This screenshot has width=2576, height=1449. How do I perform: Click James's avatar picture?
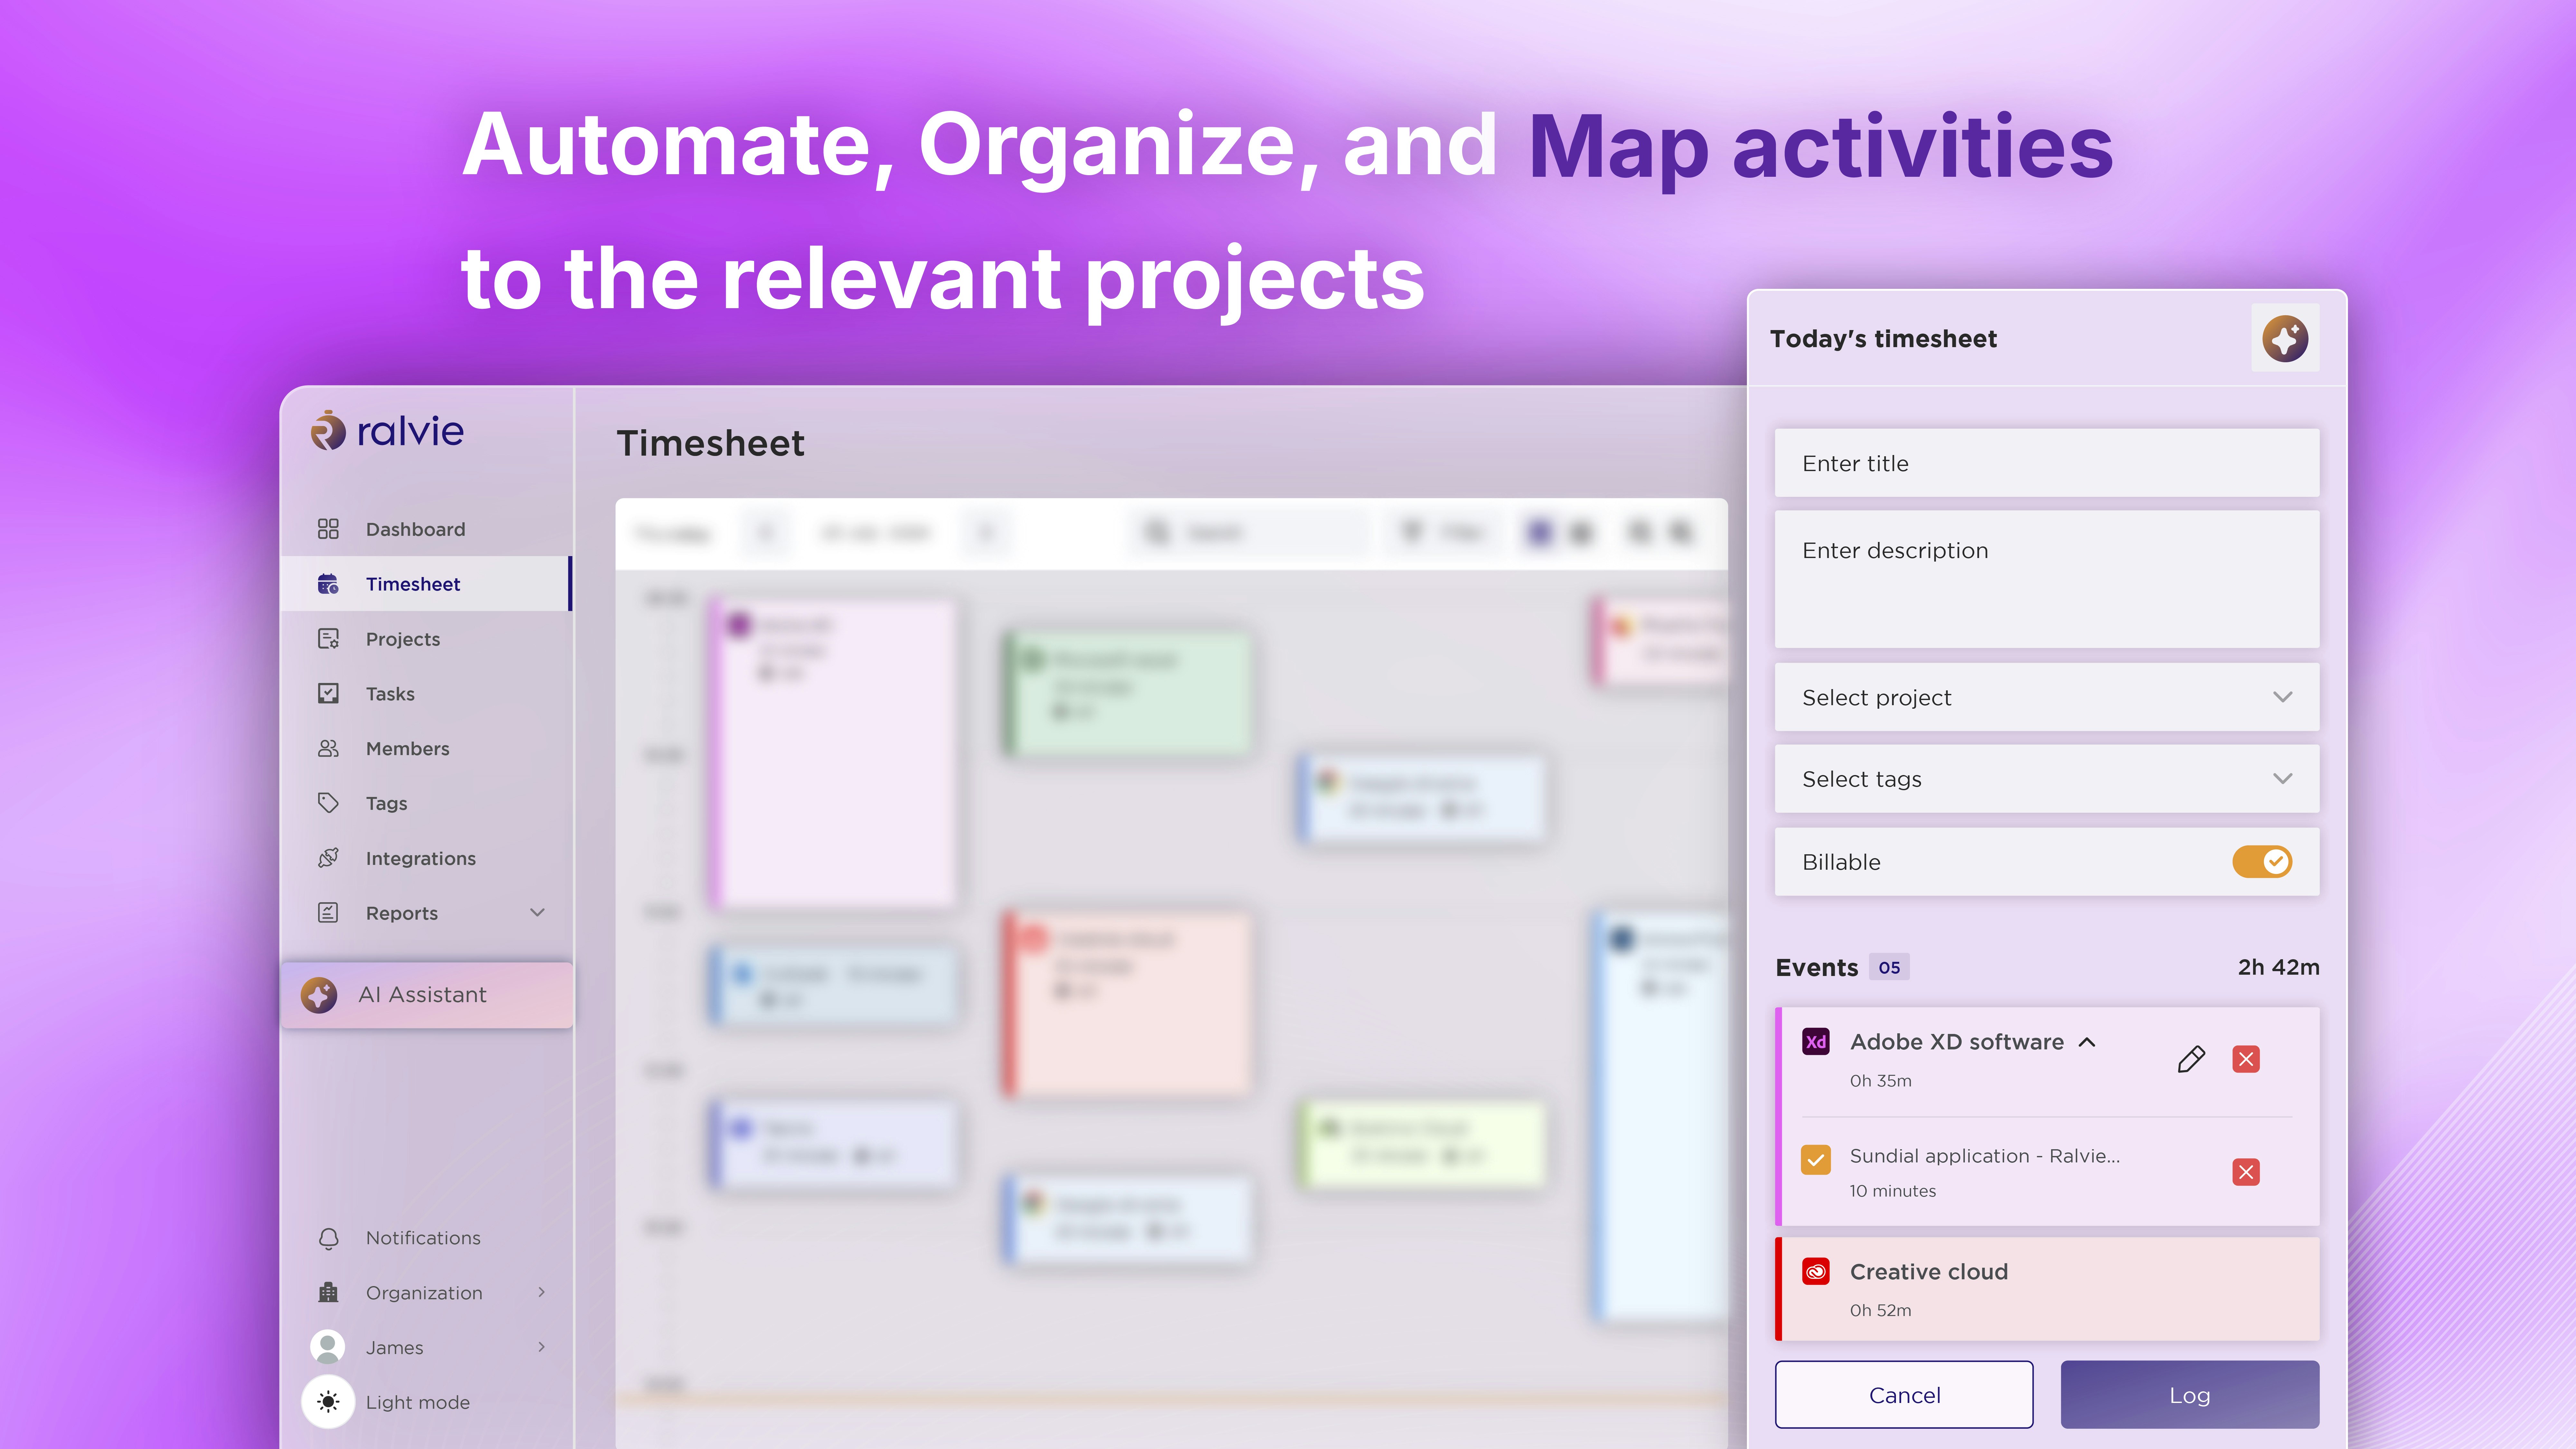(327, 1347)
